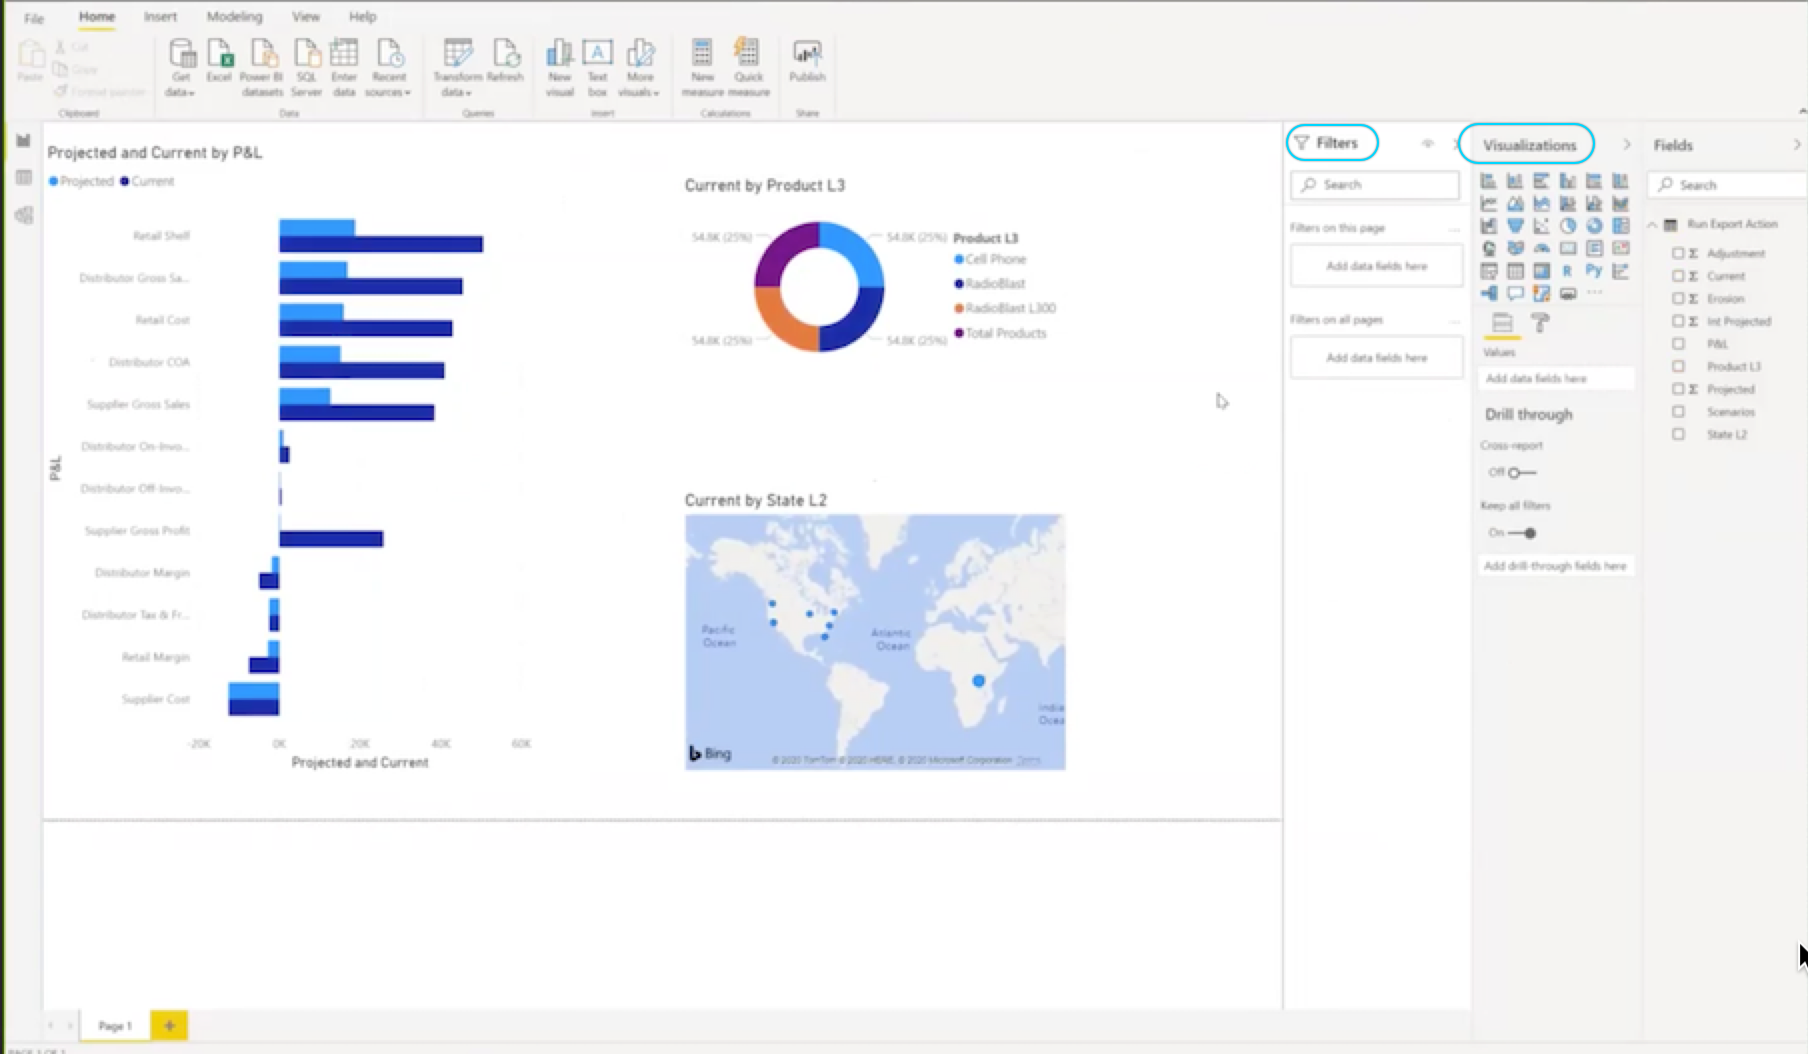Image resolution: width=1808 pixels, height=1054 pixels.
Task: Insert a Python script visual
Action: click(1595, 270)
